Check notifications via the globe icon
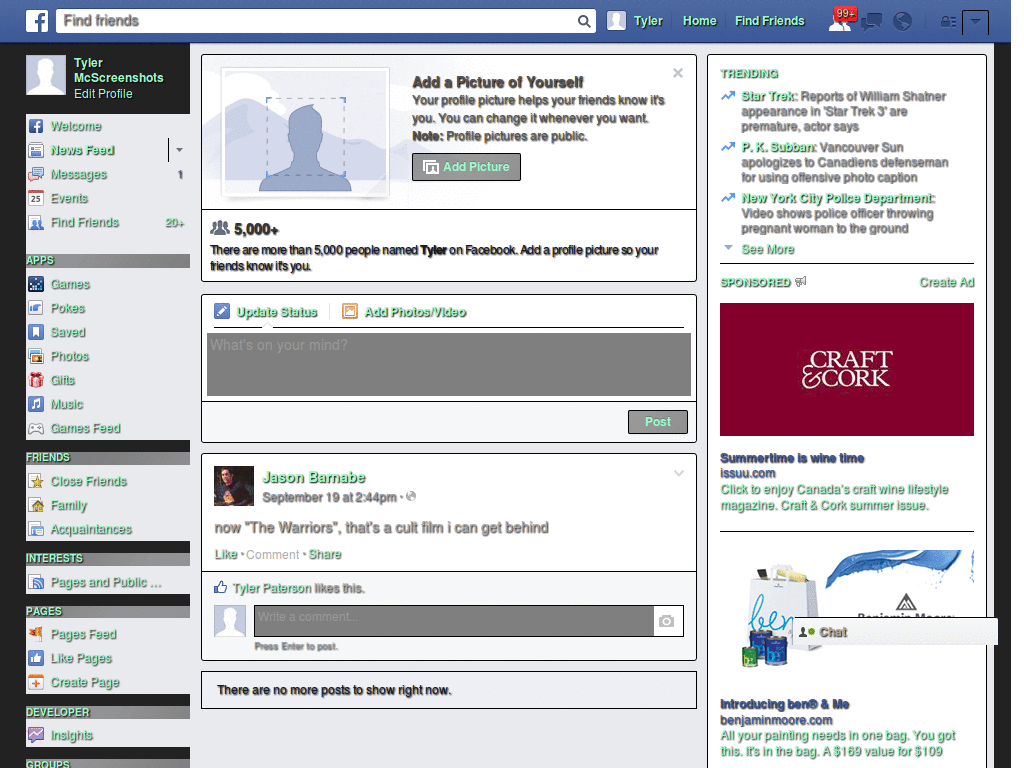 coord(902,21)
